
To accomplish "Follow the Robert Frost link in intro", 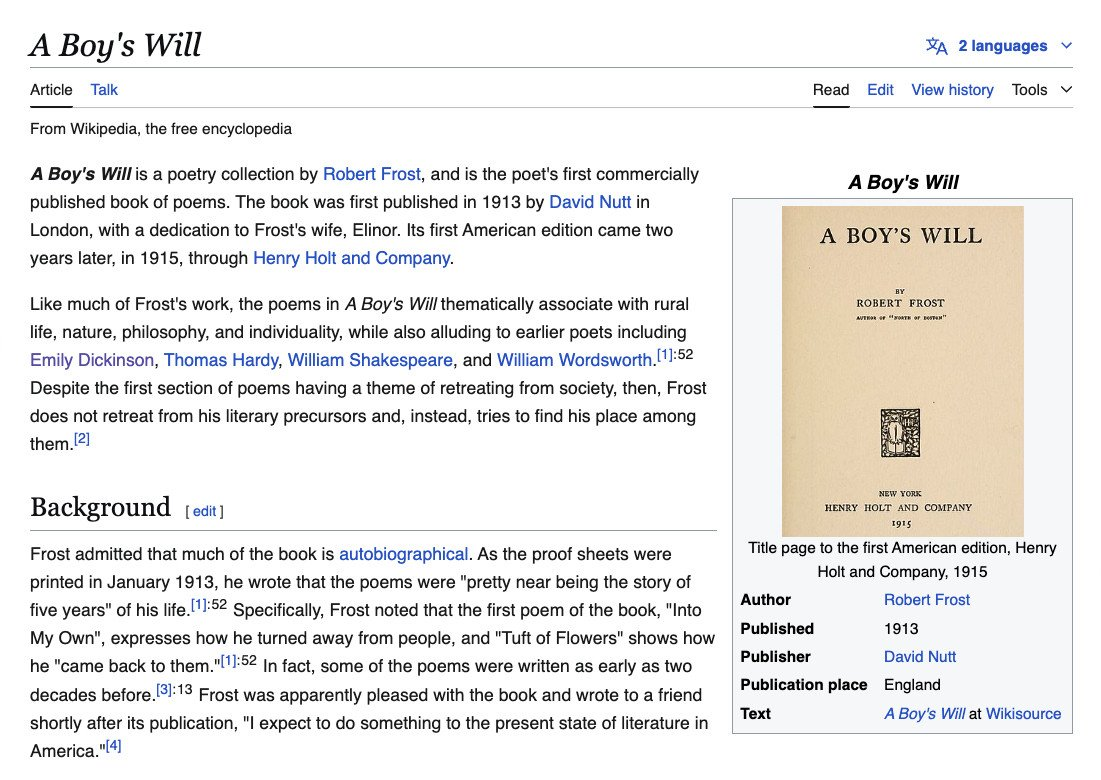I will (371, 174).
